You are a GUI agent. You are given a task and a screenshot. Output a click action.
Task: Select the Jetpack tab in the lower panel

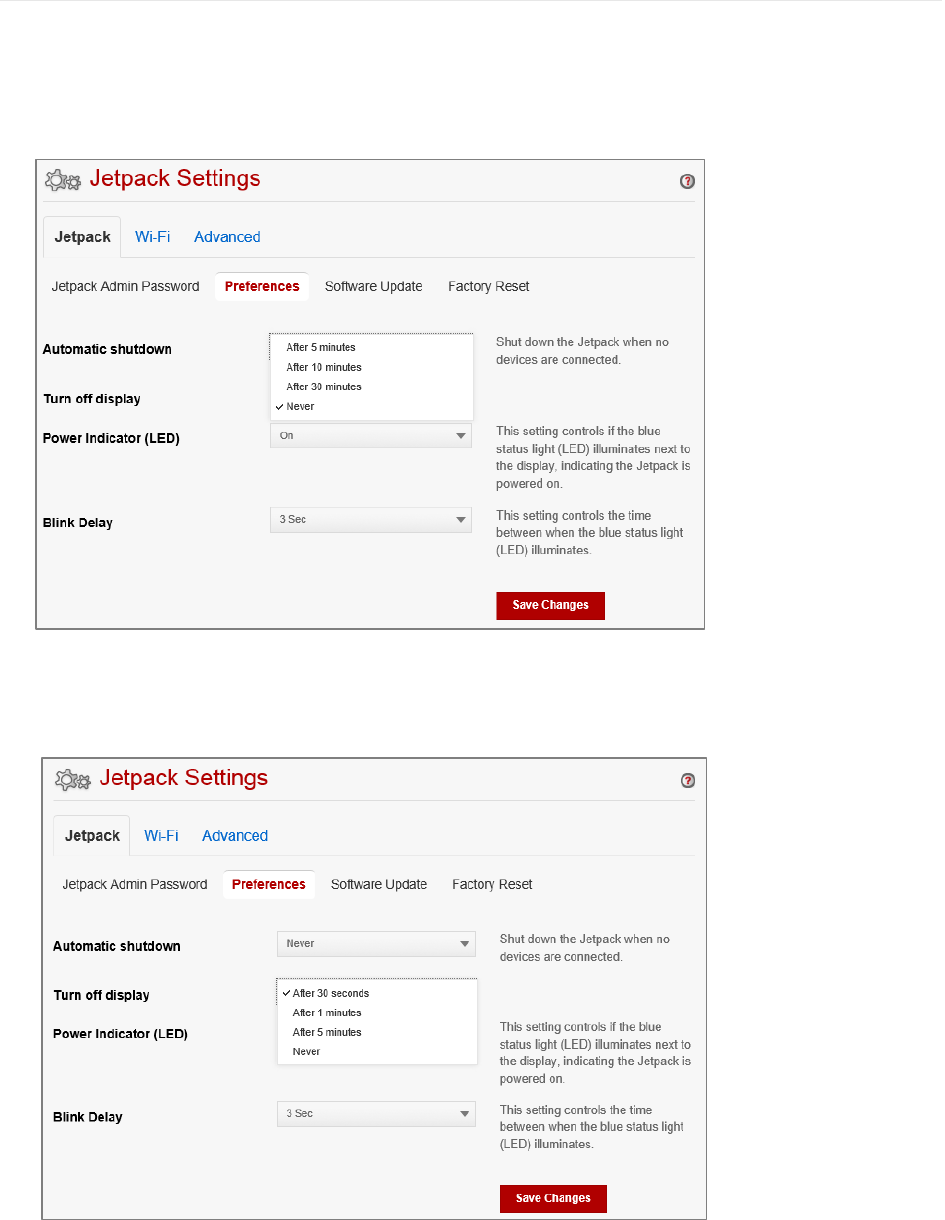pos(92,836)
